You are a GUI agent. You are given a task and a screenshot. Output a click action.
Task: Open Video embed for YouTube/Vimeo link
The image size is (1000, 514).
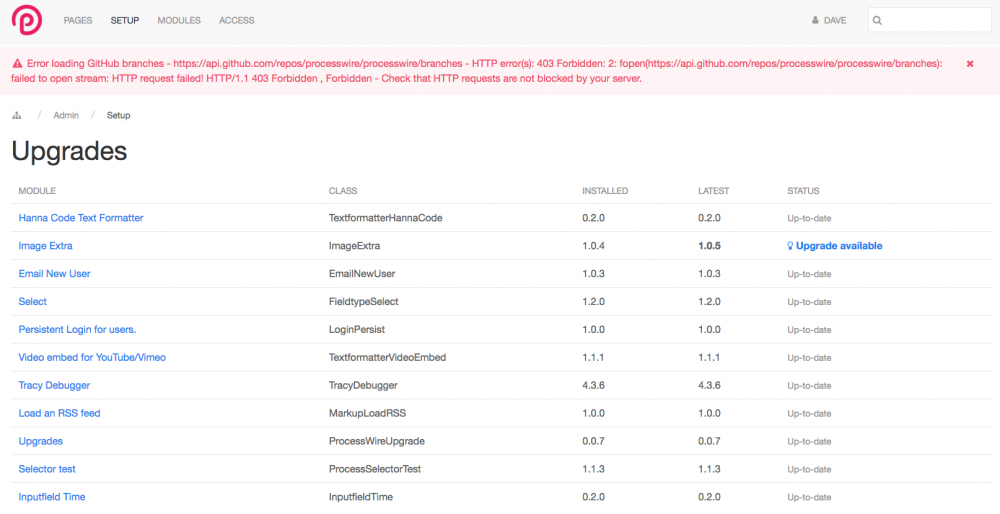(92, 357)
